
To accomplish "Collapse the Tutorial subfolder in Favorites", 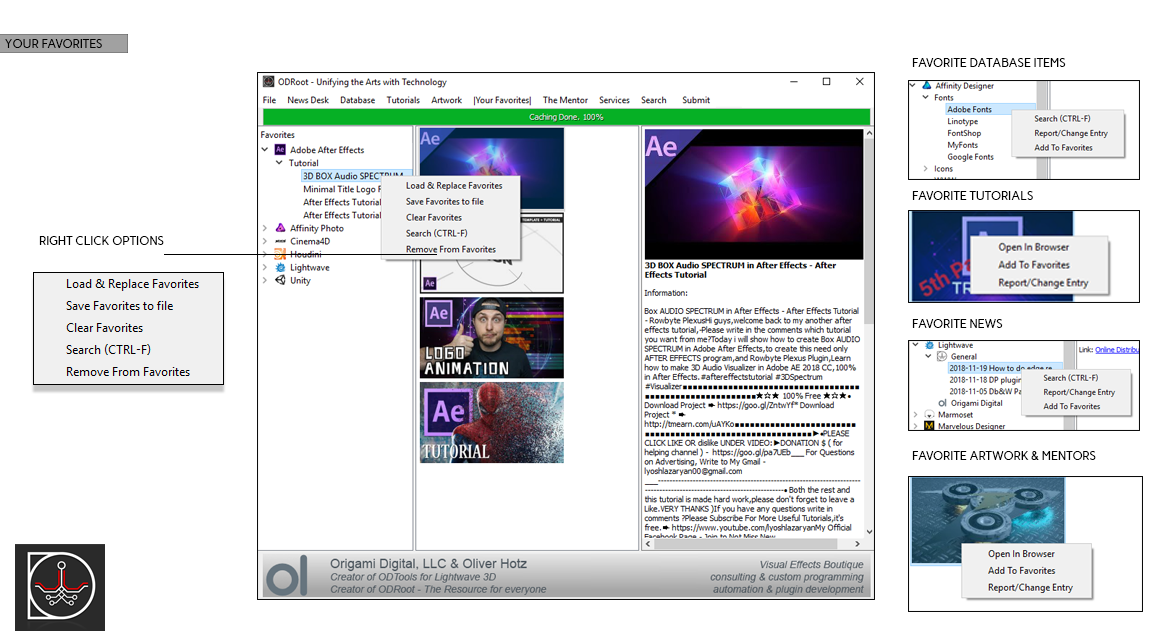I will [279, 163].
